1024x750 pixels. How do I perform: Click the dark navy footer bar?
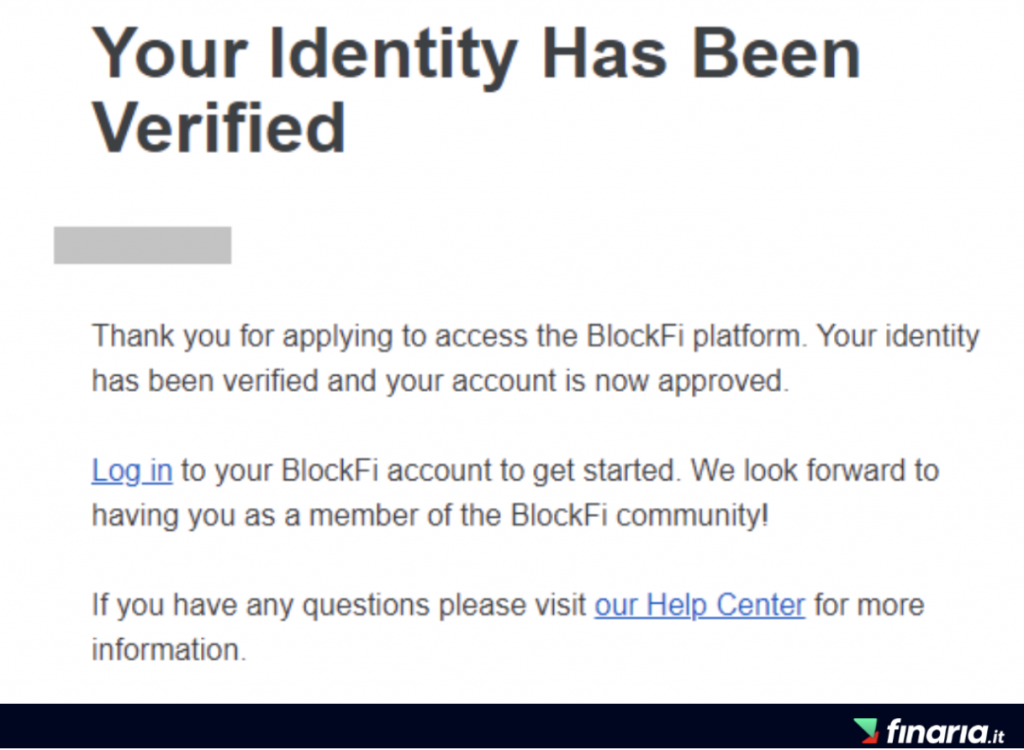coord(512,726)
